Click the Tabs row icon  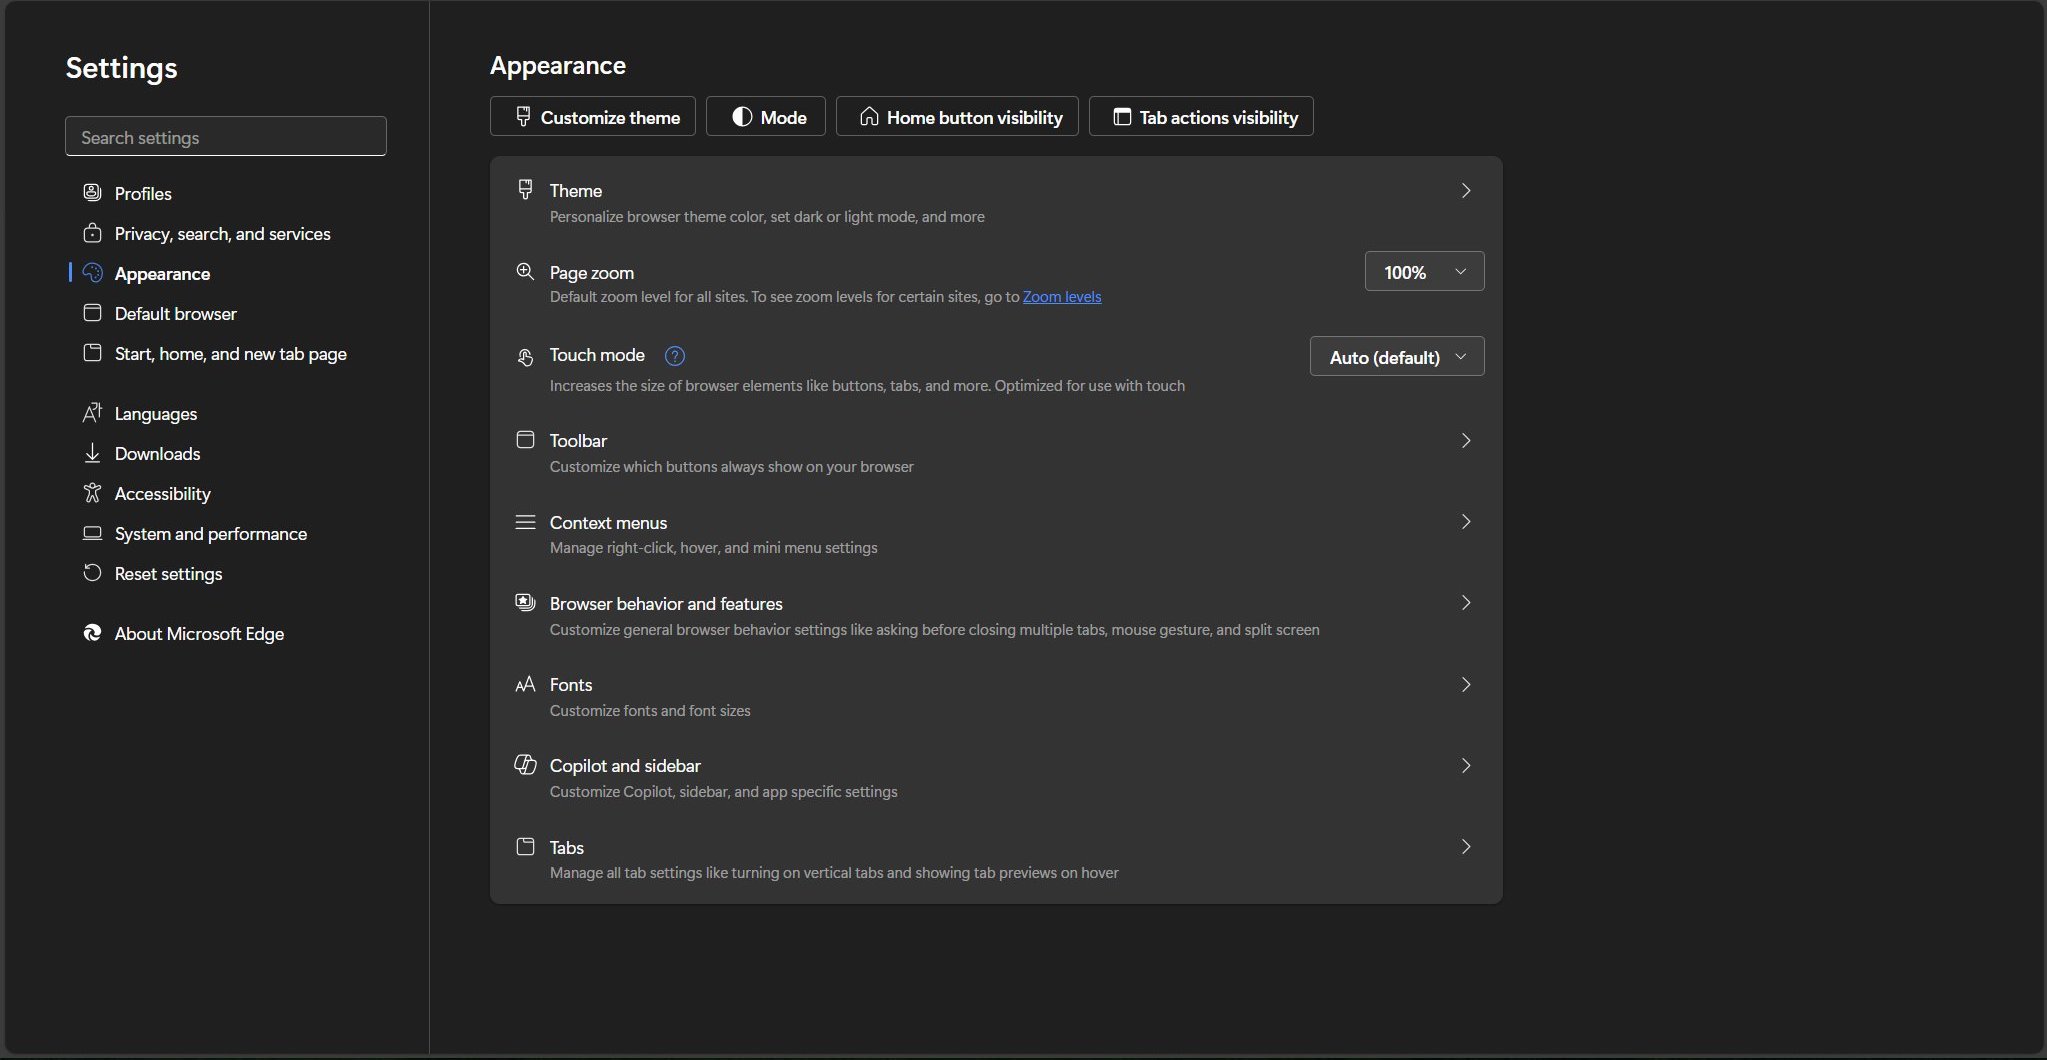tap(525, 847)
